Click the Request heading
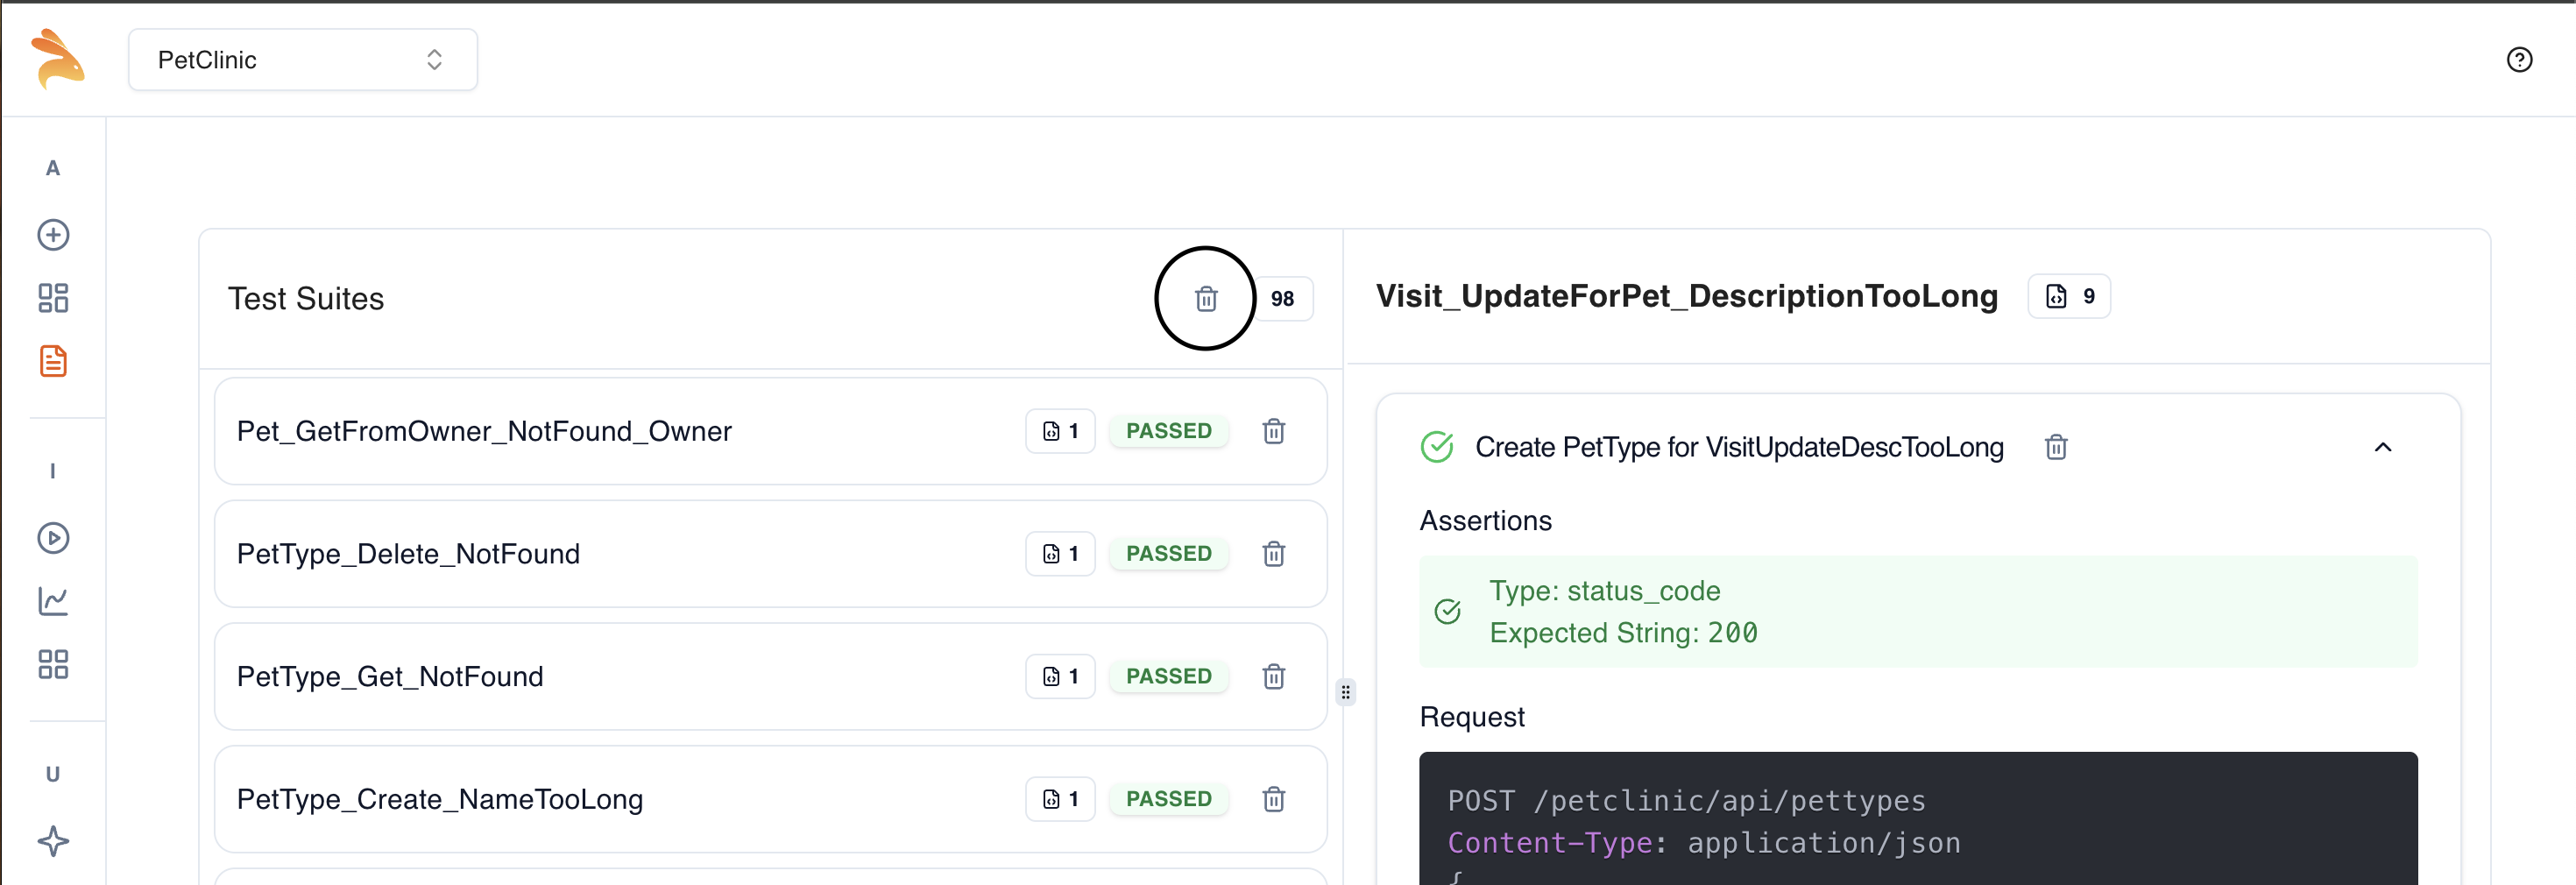The width and height of the screenshot is (2576, 885). 1472,717
